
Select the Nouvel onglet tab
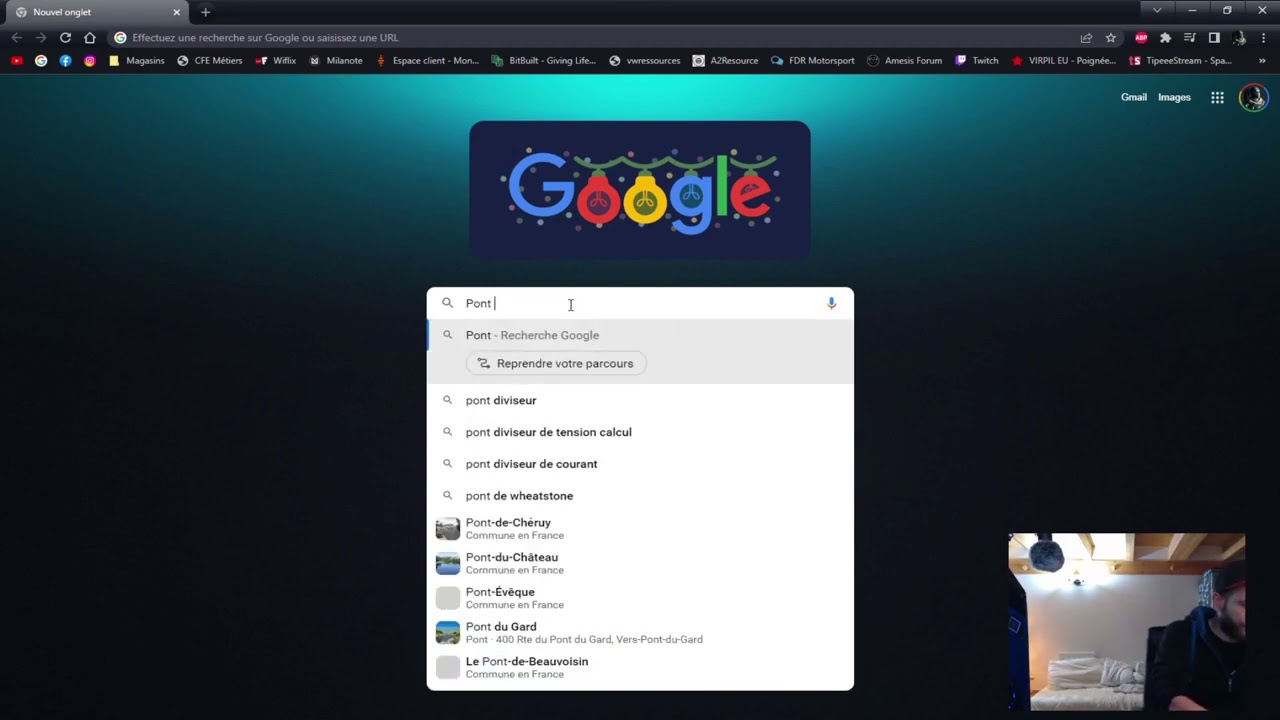[97, 12]
